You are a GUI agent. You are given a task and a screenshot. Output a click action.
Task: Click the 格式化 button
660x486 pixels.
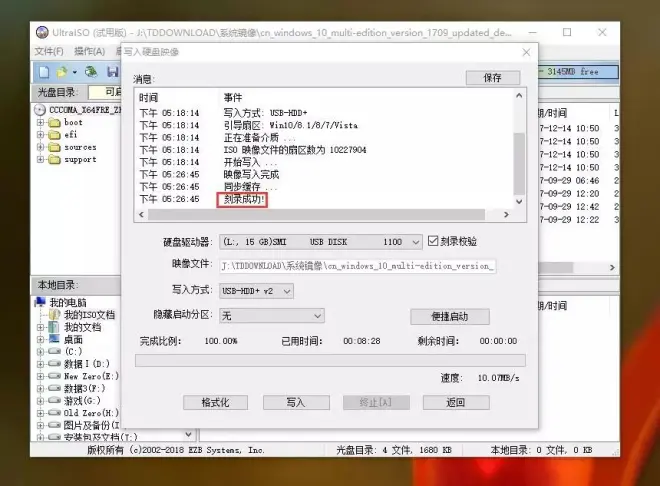[216, 402]
